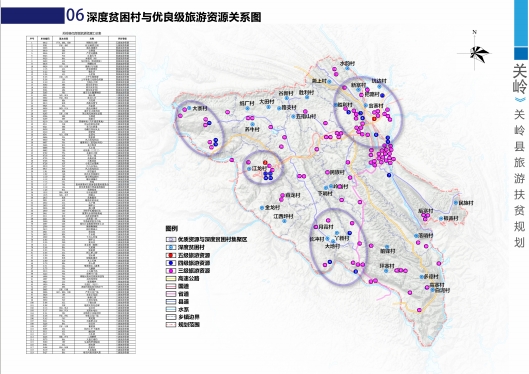Click the village marker below 大田村 label
Image resolution: width=529 pixels, height=374 pixels.
(269, 107)
